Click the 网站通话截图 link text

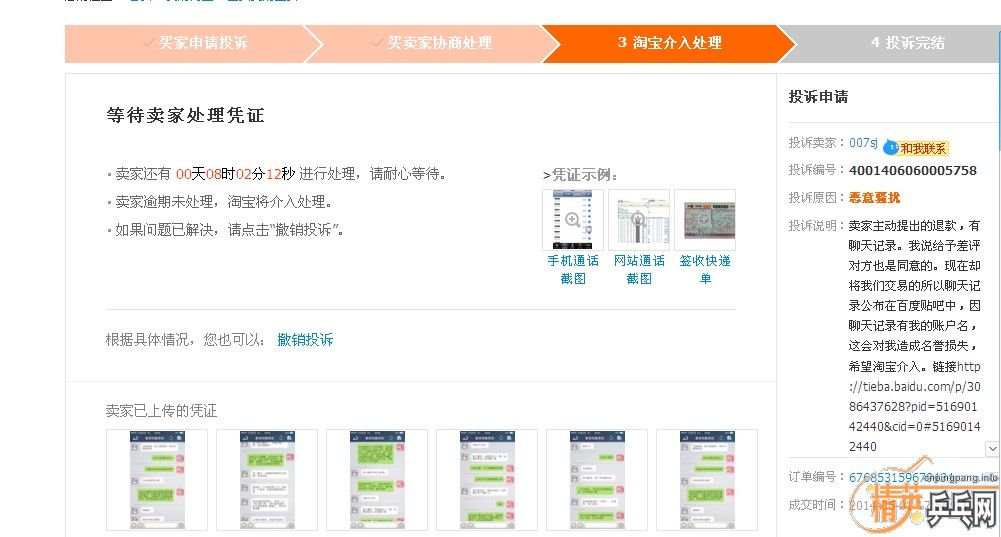point(639,269)
